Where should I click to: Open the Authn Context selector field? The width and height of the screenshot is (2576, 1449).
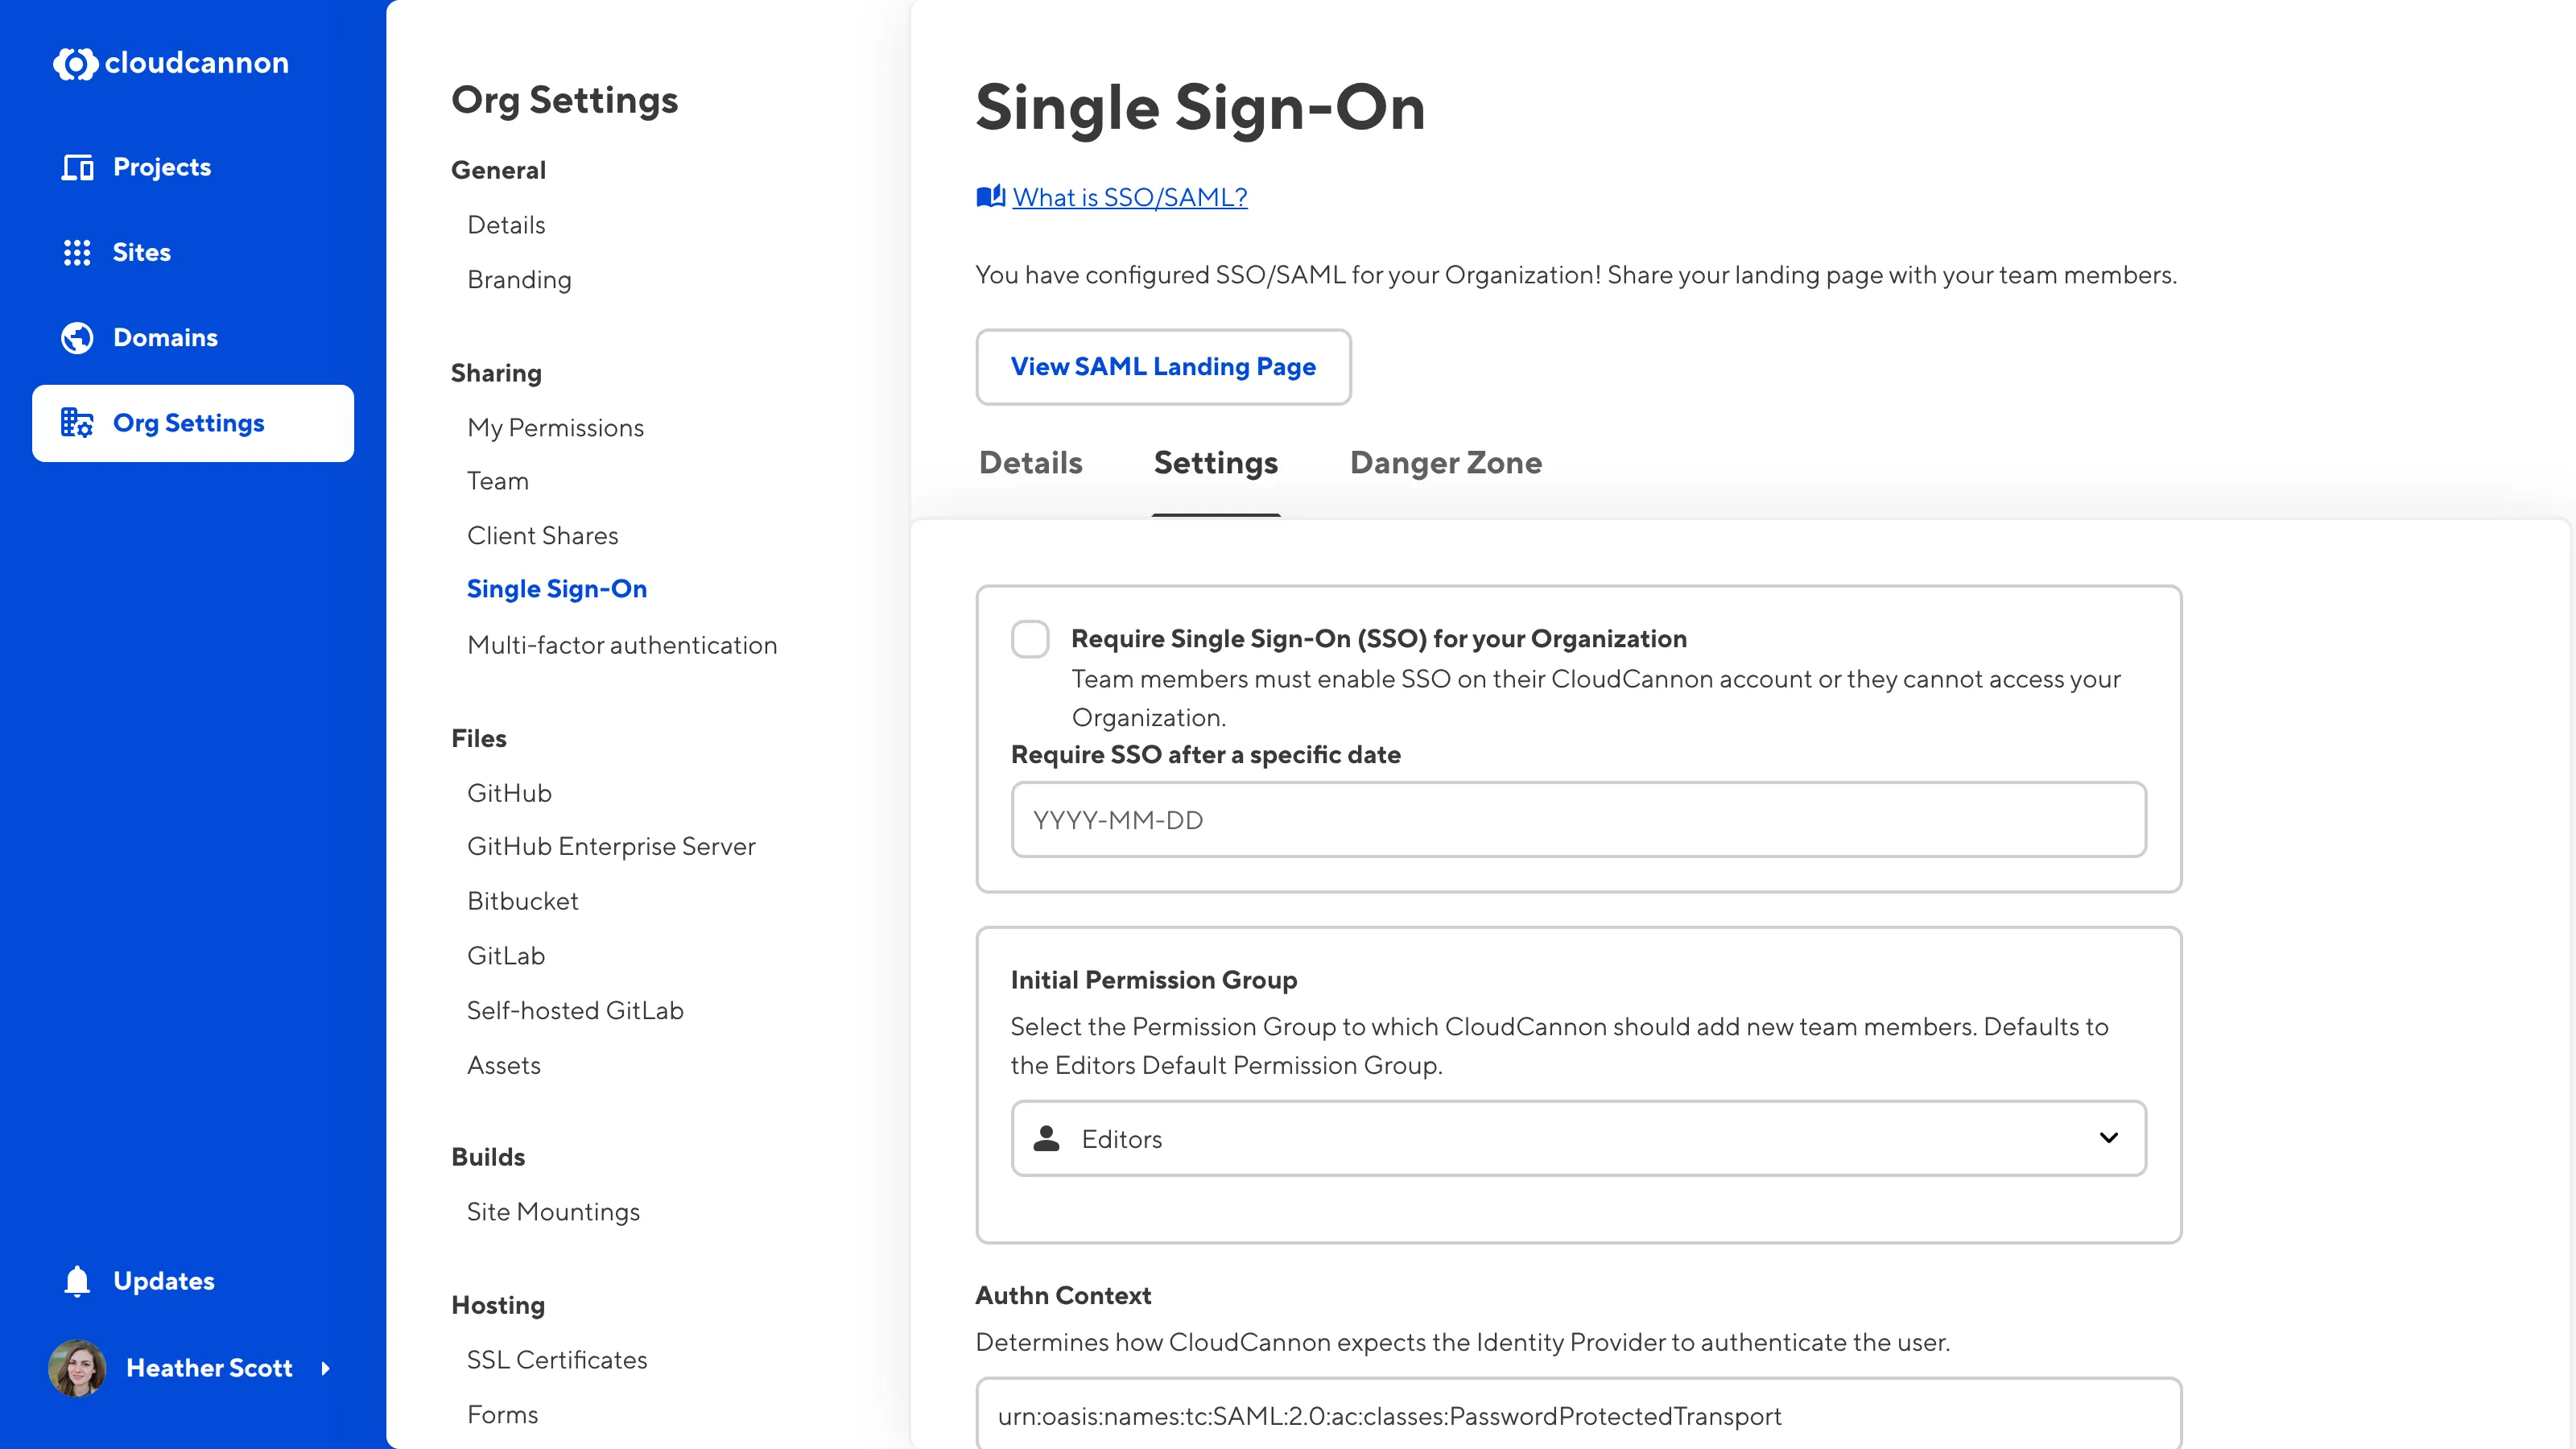pyautogui.click(x=1577, y=1415)
